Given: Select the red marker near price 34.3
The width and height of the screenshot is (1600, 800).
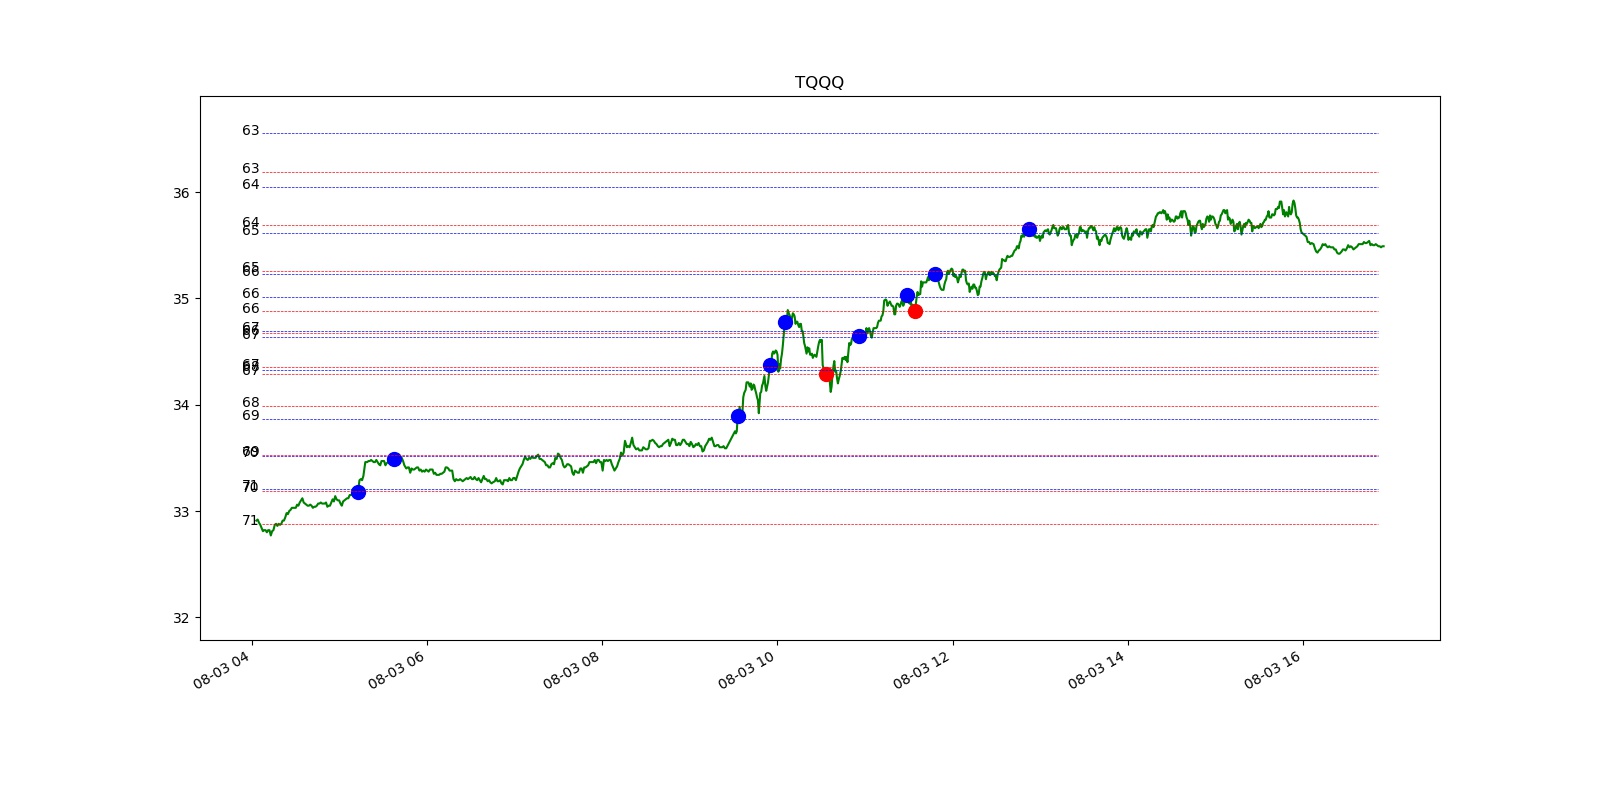Looking at the screenshot, I should tap(826, 374).
